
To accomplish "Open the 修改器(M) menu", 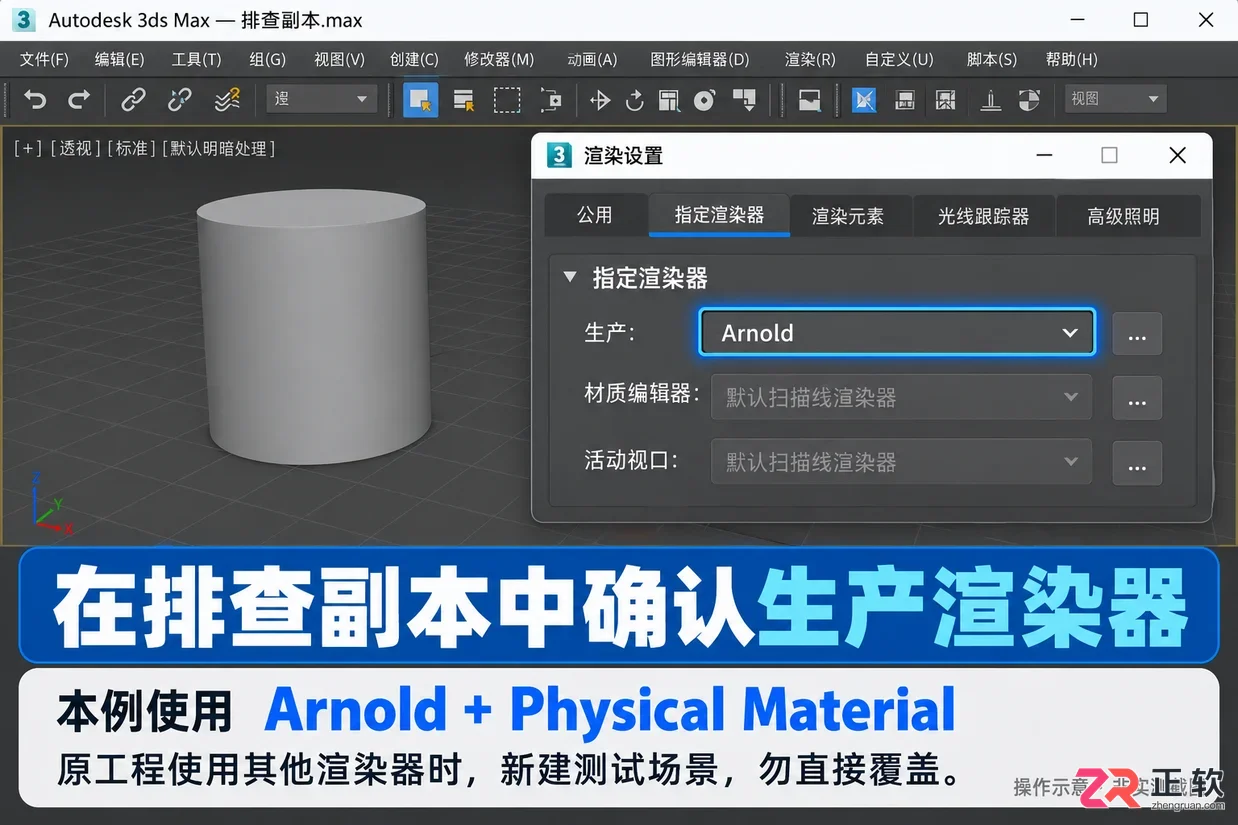I will 499,59.
